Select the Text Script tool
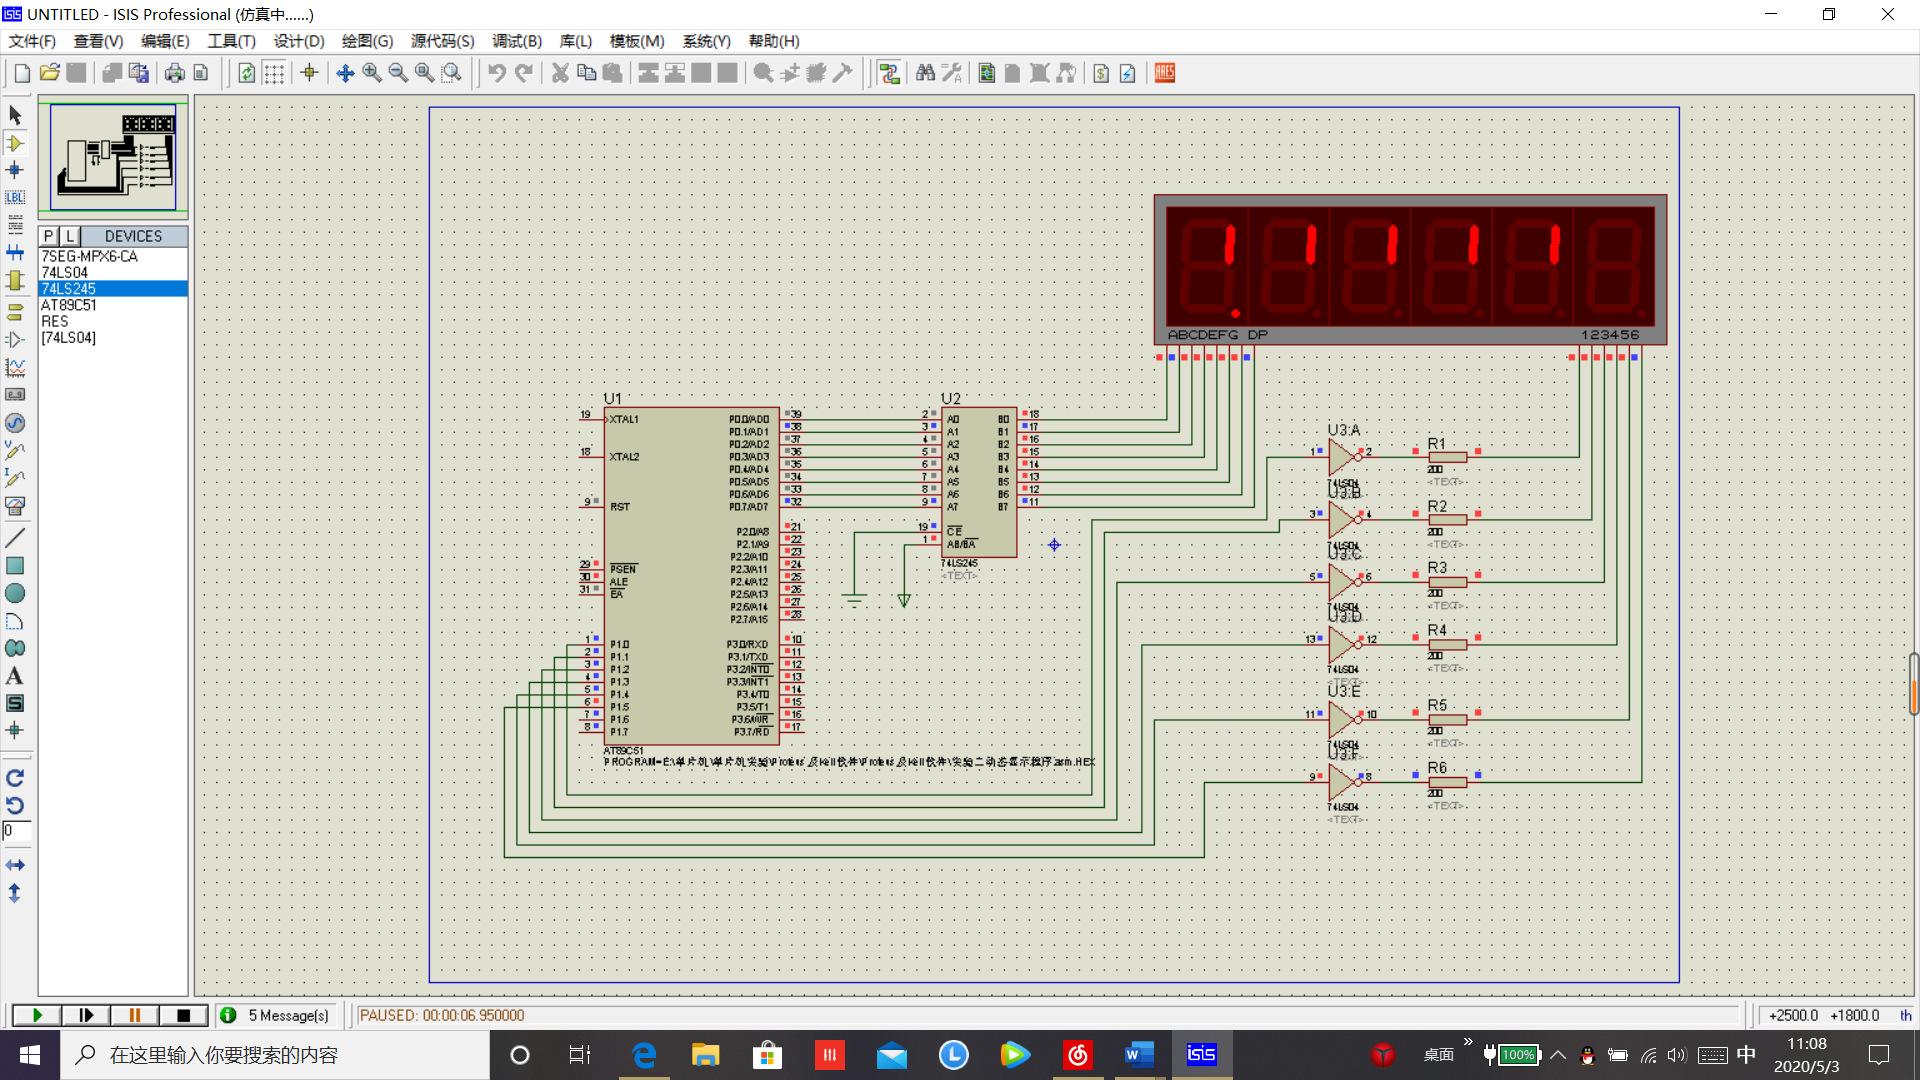Screen dimensions: 1920x1080 pos(15,225)
